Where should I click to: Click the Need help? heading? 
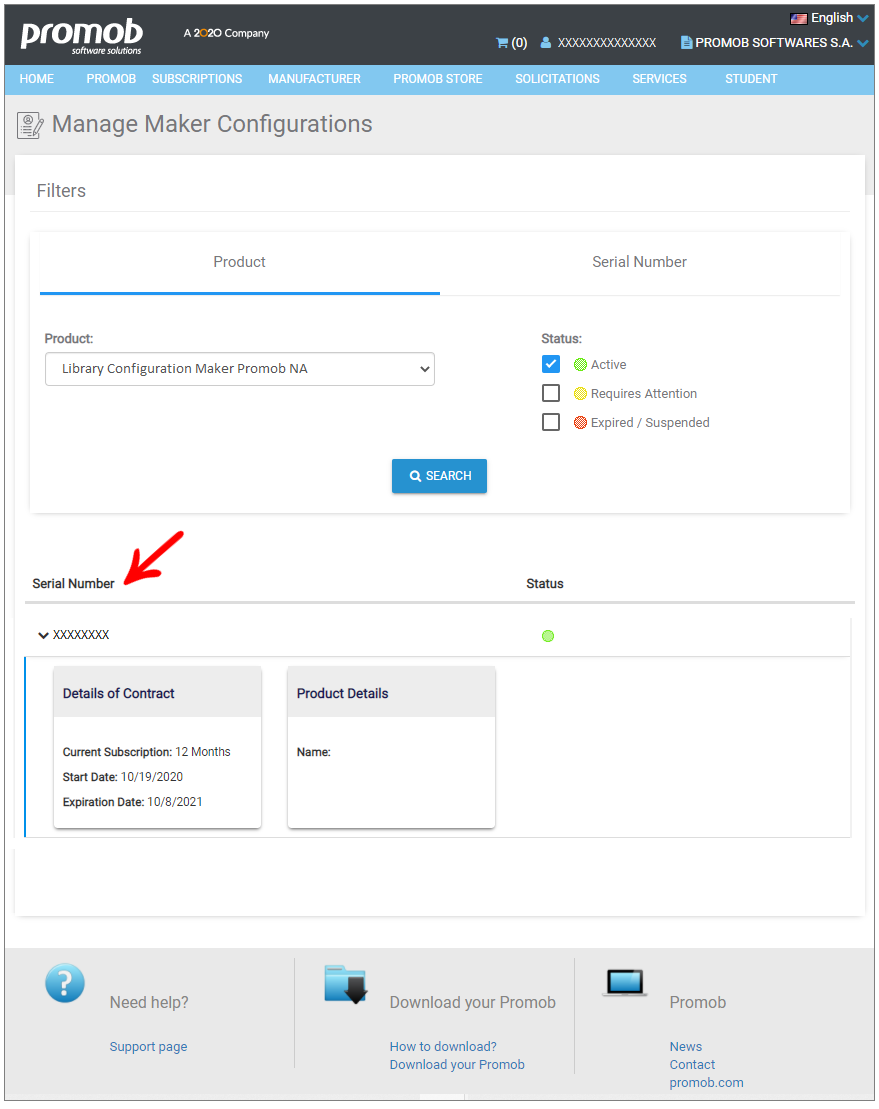coord(149,1003)
